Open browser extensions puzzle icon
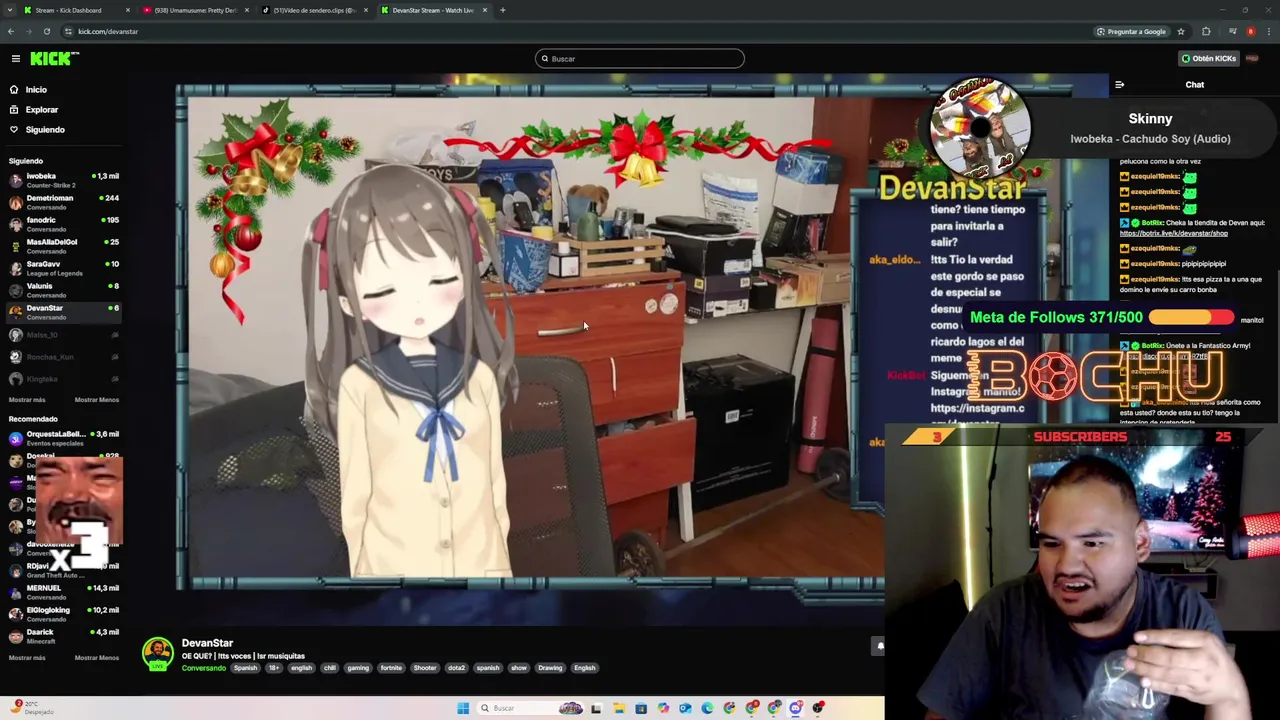This screenshot has height=720, width=1280. click(1206, 31)
